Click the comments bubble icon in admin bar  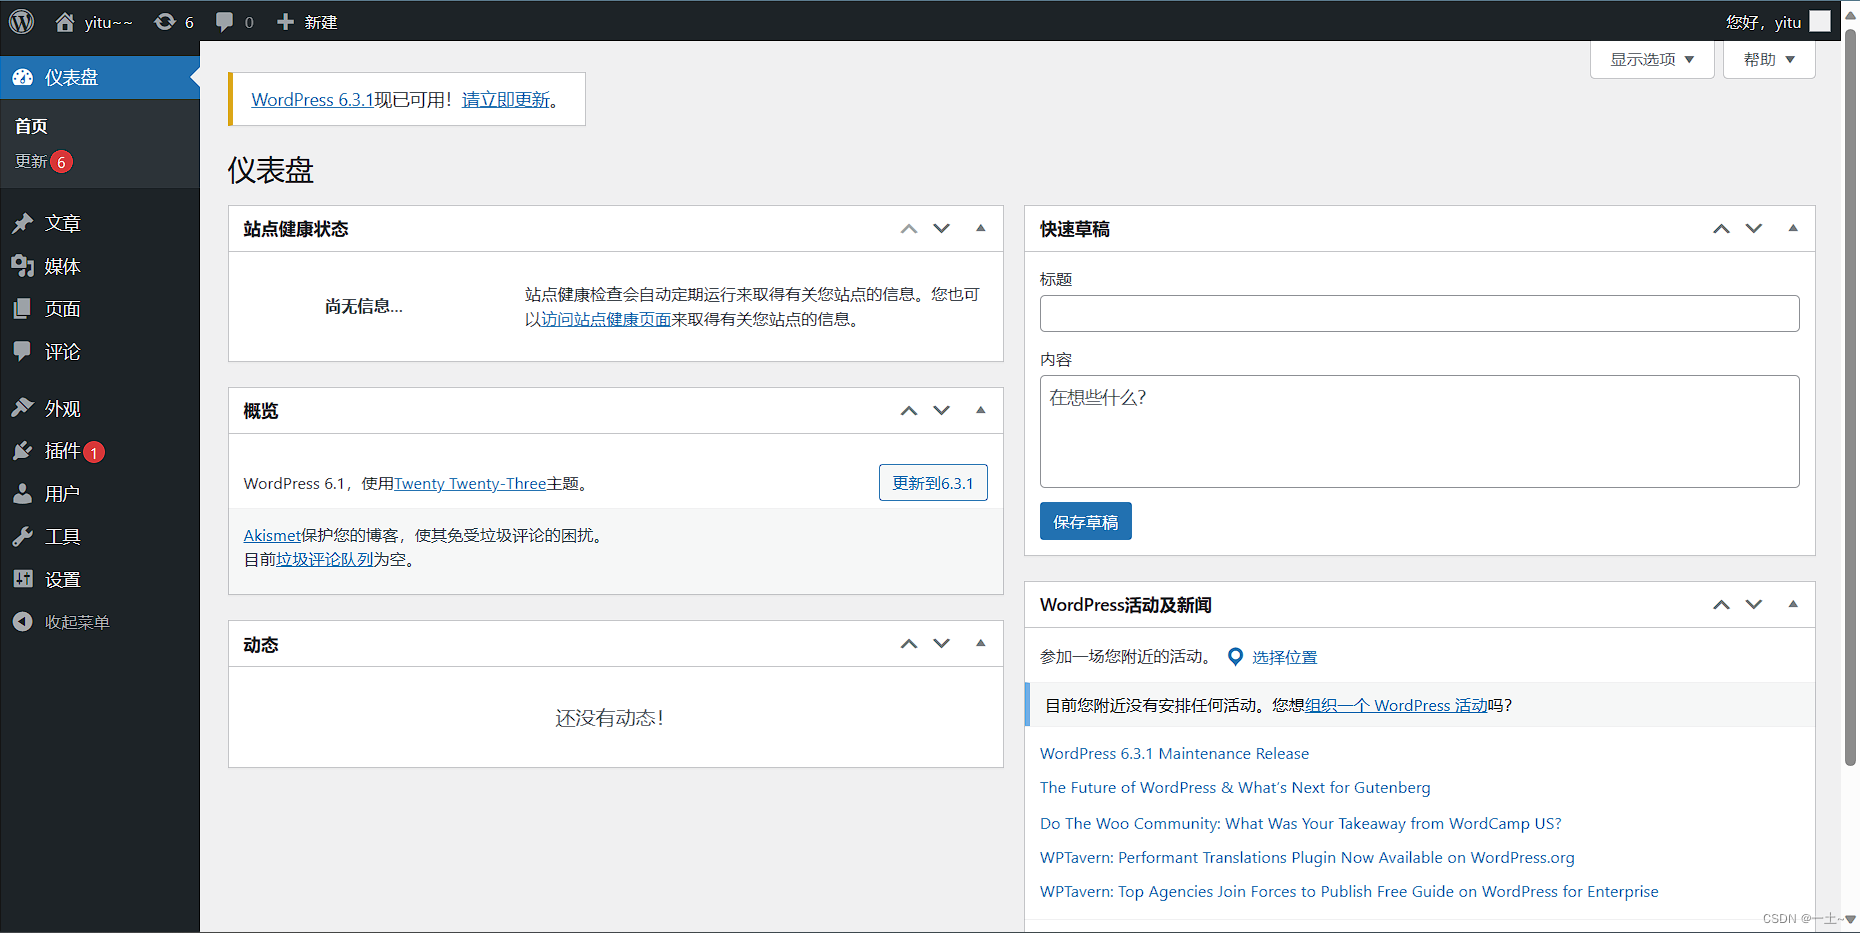tap(225, 22)
